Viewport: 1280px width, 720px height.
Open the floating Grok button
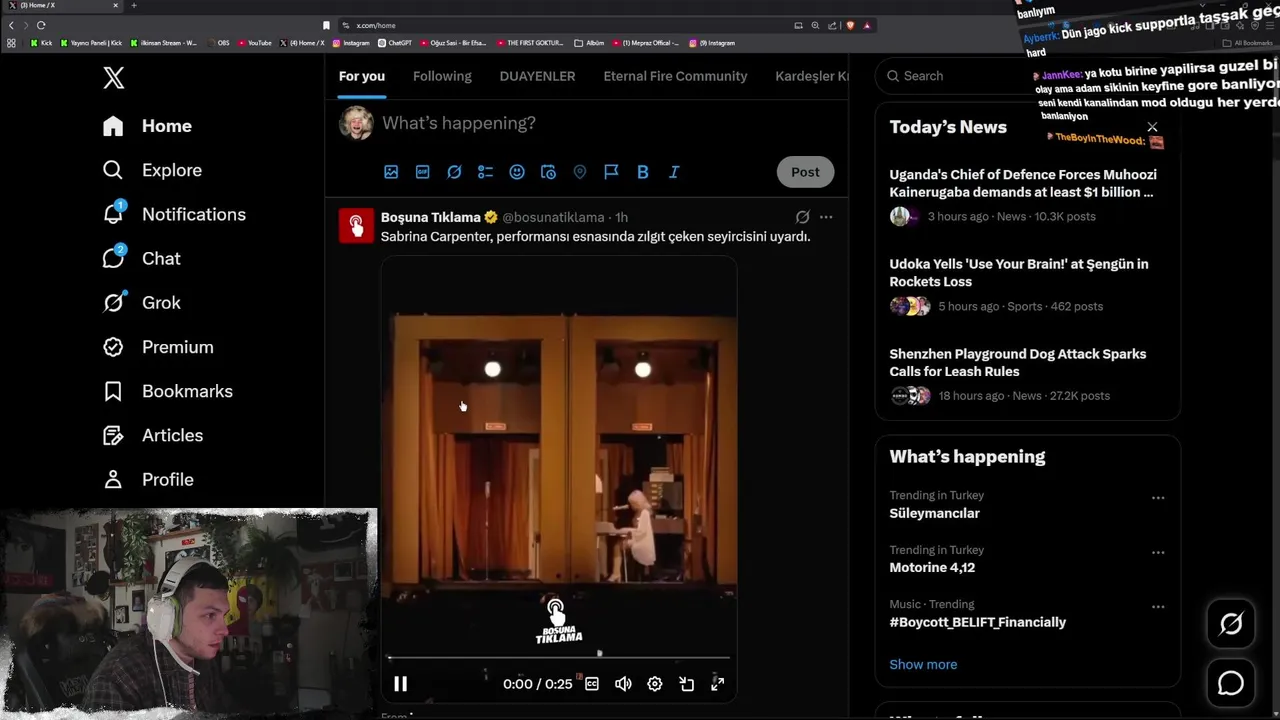click(x=1231, y=624)
